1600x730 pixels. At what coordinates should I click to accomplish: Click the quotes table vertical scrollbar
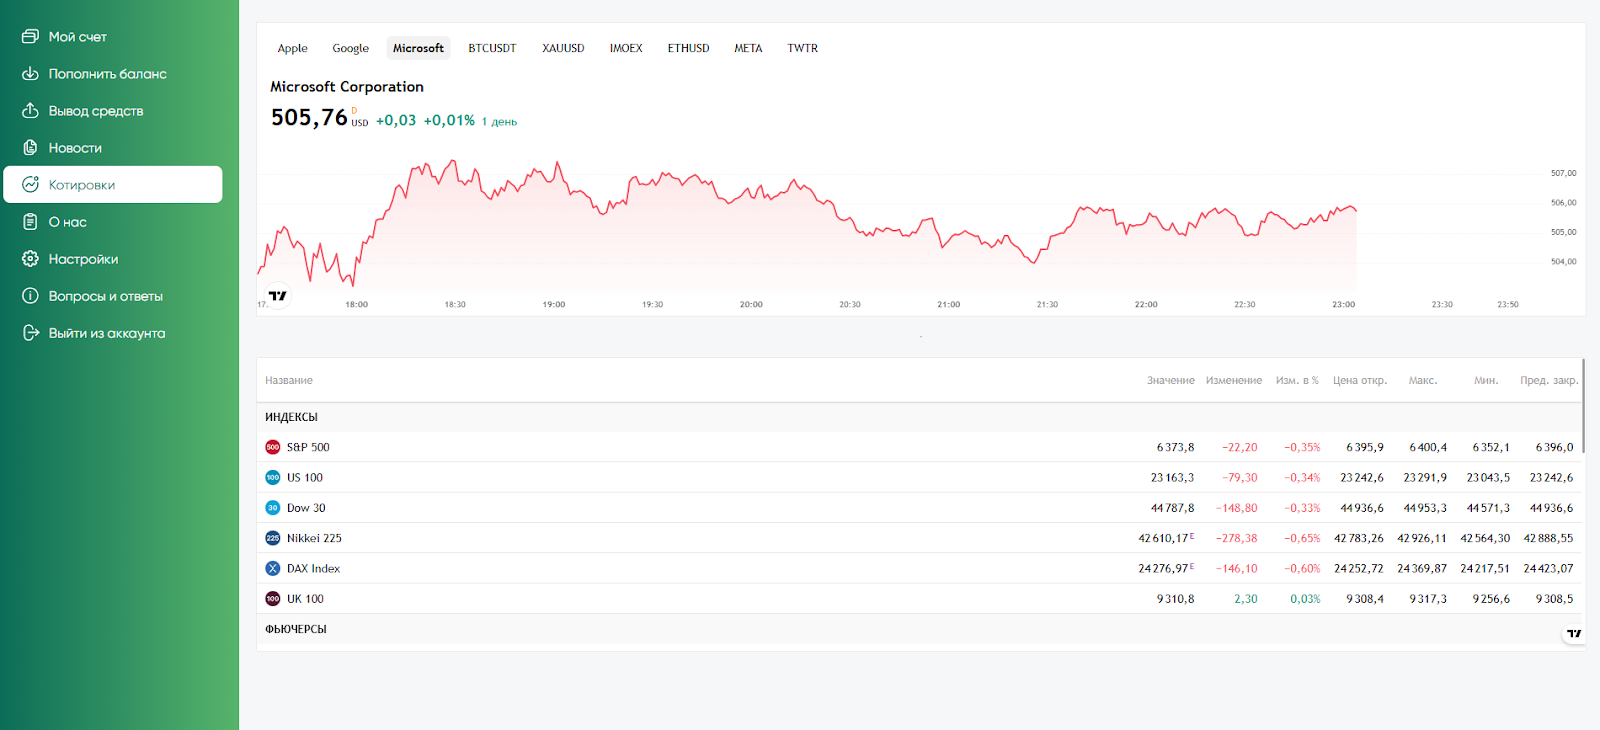[1583, 405]
